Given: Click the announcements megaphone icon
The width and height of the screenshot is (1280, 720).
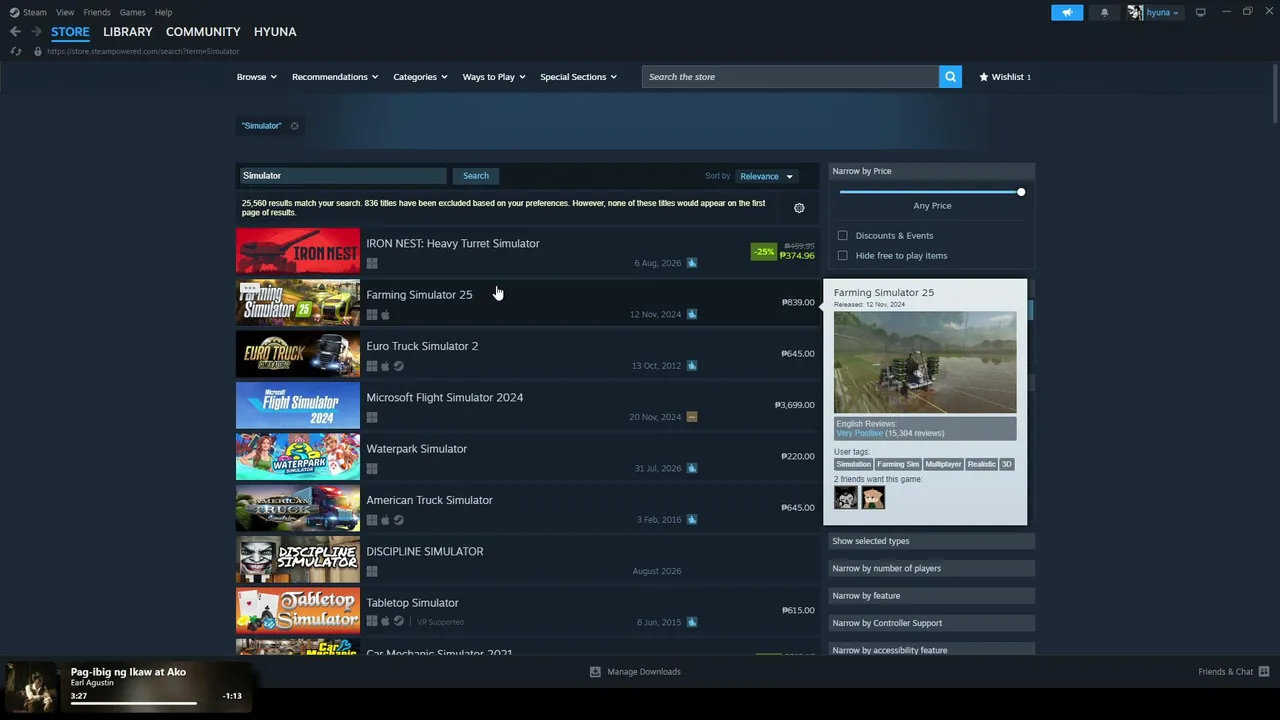Looking at the screenshot, I should [1067, 12].
